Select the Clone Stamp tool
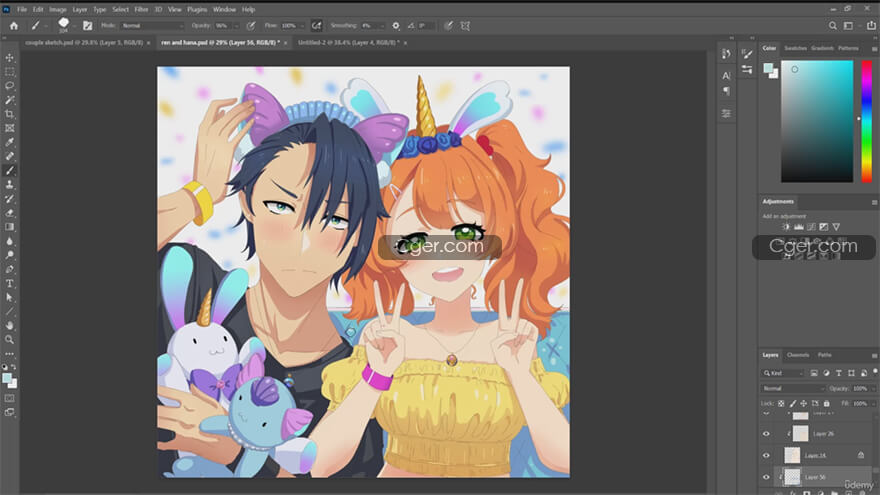This screenshot has height=495, width=880. [10, 185]
